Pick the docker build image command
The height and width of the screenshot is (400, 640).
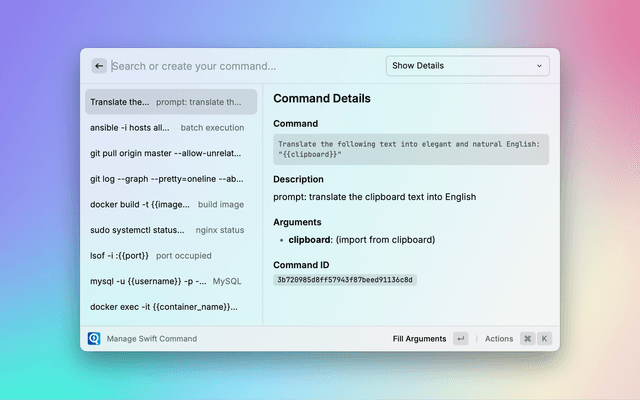[x=168, y=204]
